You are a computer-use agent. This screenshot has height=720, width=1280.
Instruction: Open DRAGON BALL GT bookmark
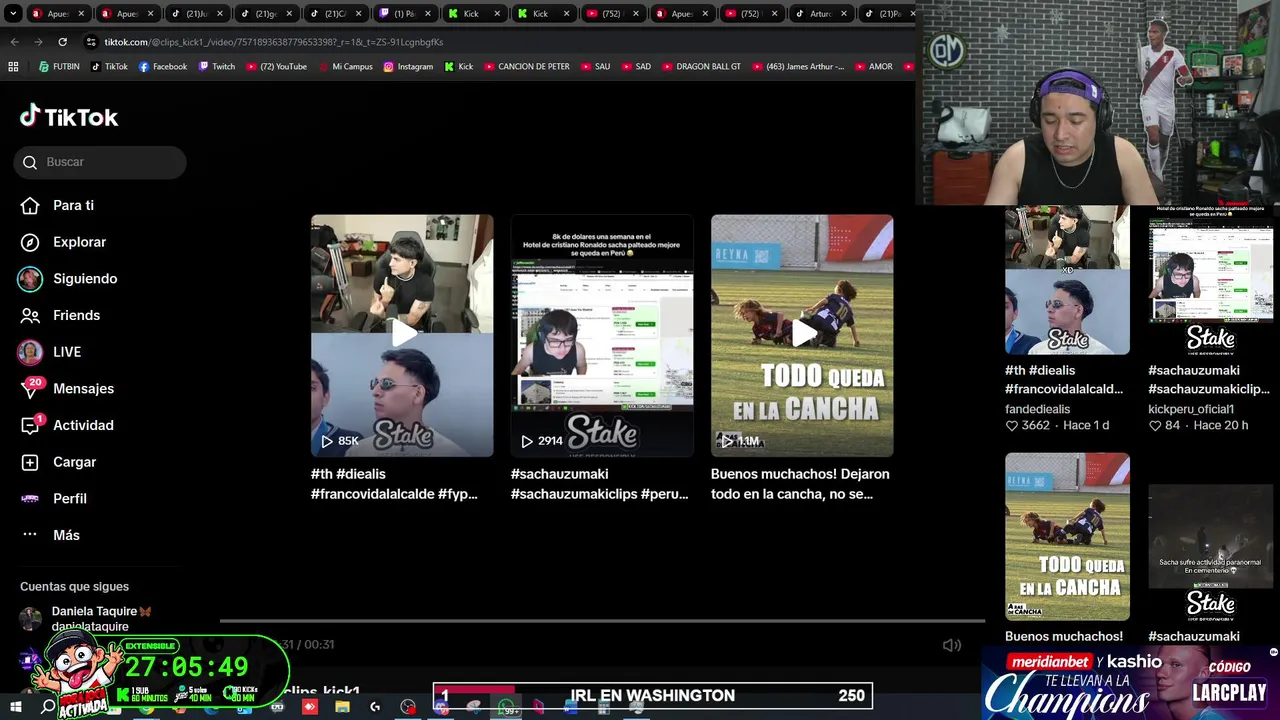pos(701,67)
